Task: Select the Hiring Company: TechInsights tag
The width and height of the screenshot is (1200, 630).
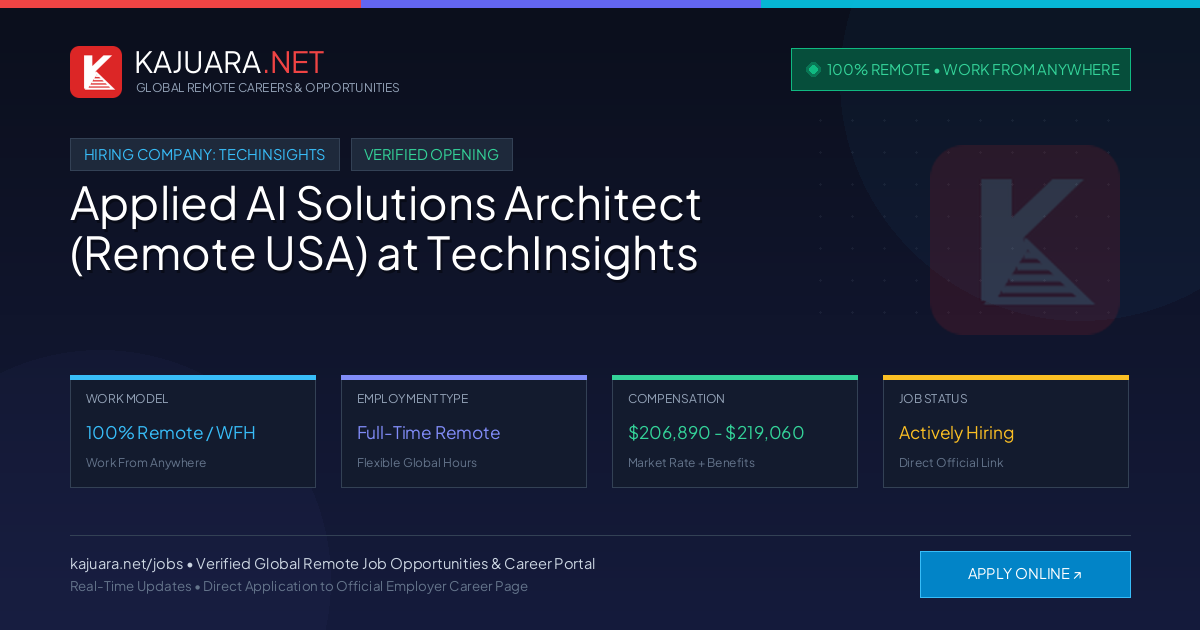Action: [x=205, y=154]
